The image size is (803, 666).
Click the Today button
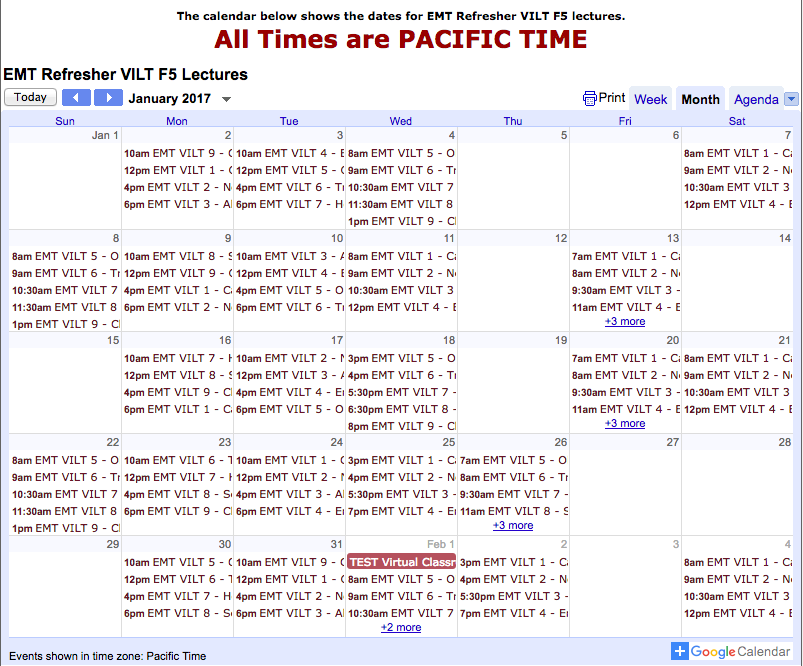pos(30,98)
